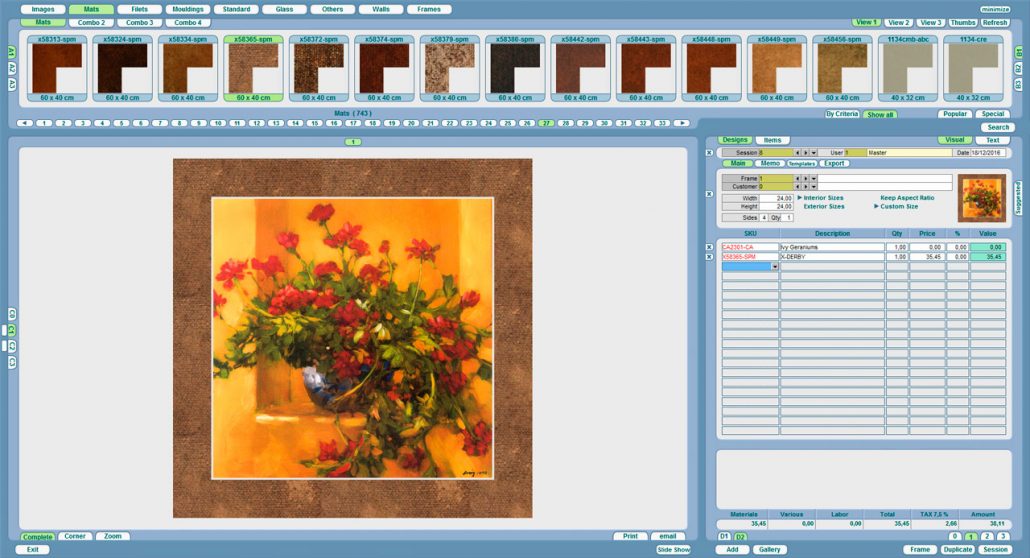Select mat swatch x58442-spm
The height and width of the screenshot is (558, 1030).
tap(580, 68)
